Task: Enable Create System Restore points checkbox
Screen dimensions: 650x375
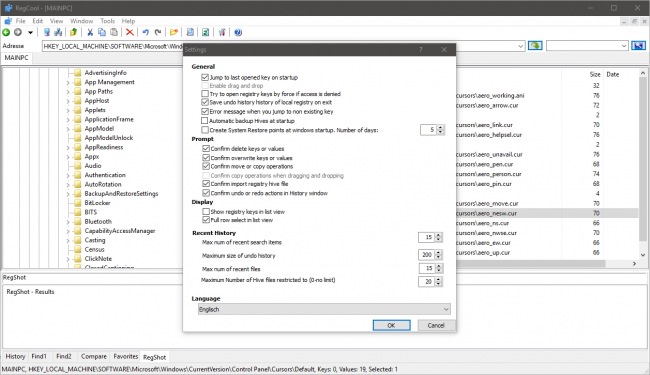Action: 204,130
